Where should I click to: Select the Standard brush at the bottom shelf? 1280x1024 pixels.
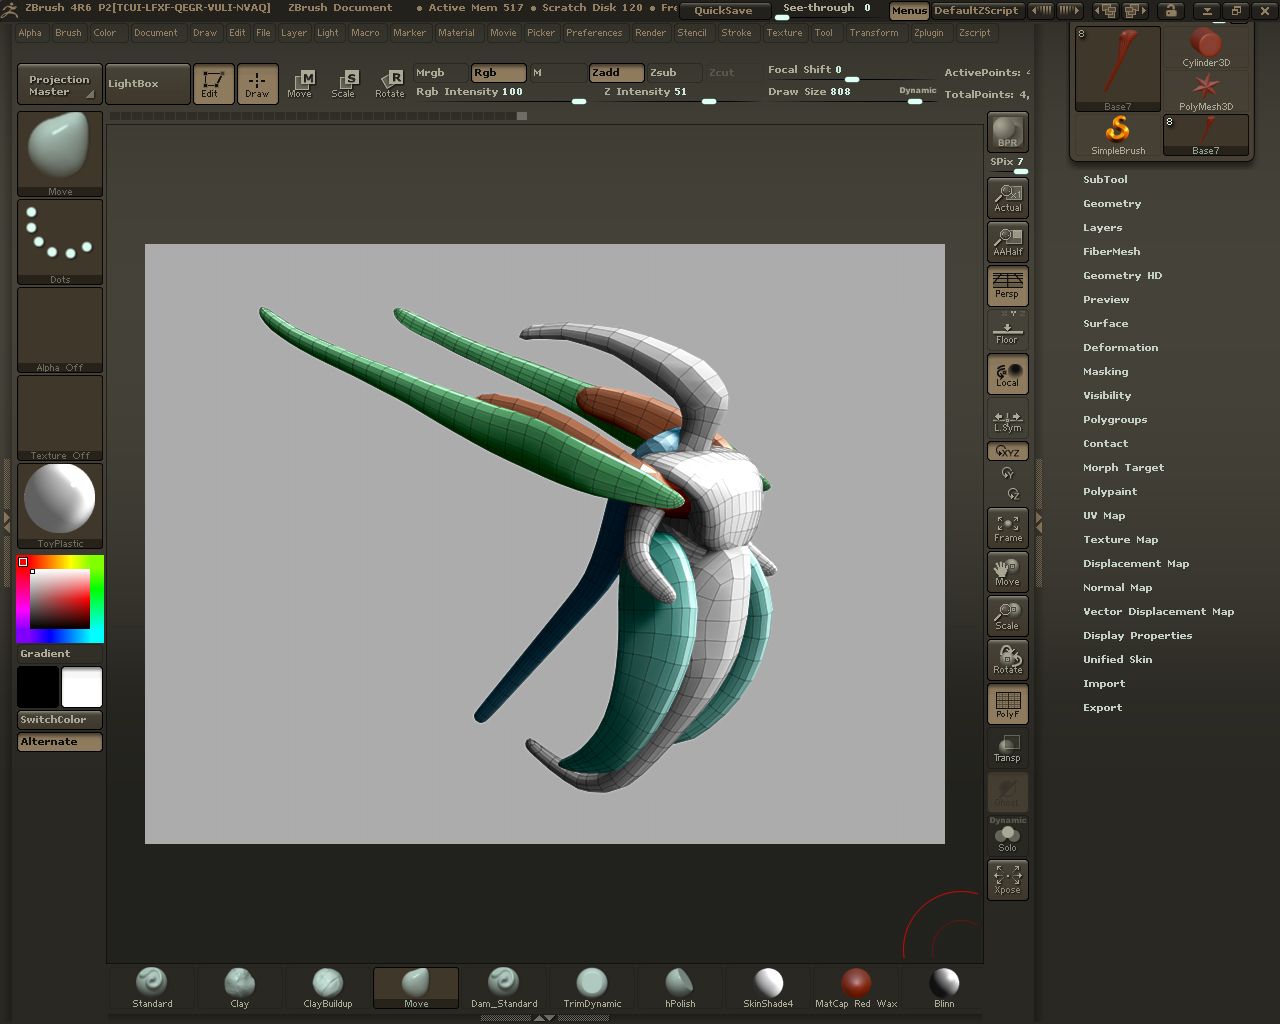(152, 988)
